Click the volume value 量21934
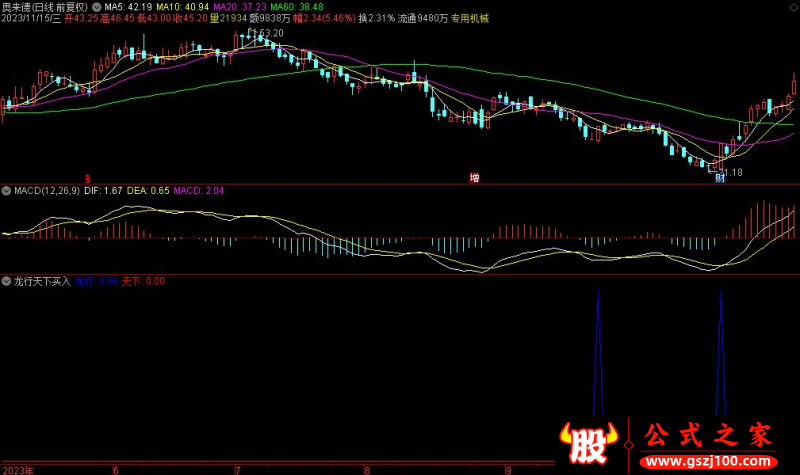The image size is (800, 475). coord(229,18)
